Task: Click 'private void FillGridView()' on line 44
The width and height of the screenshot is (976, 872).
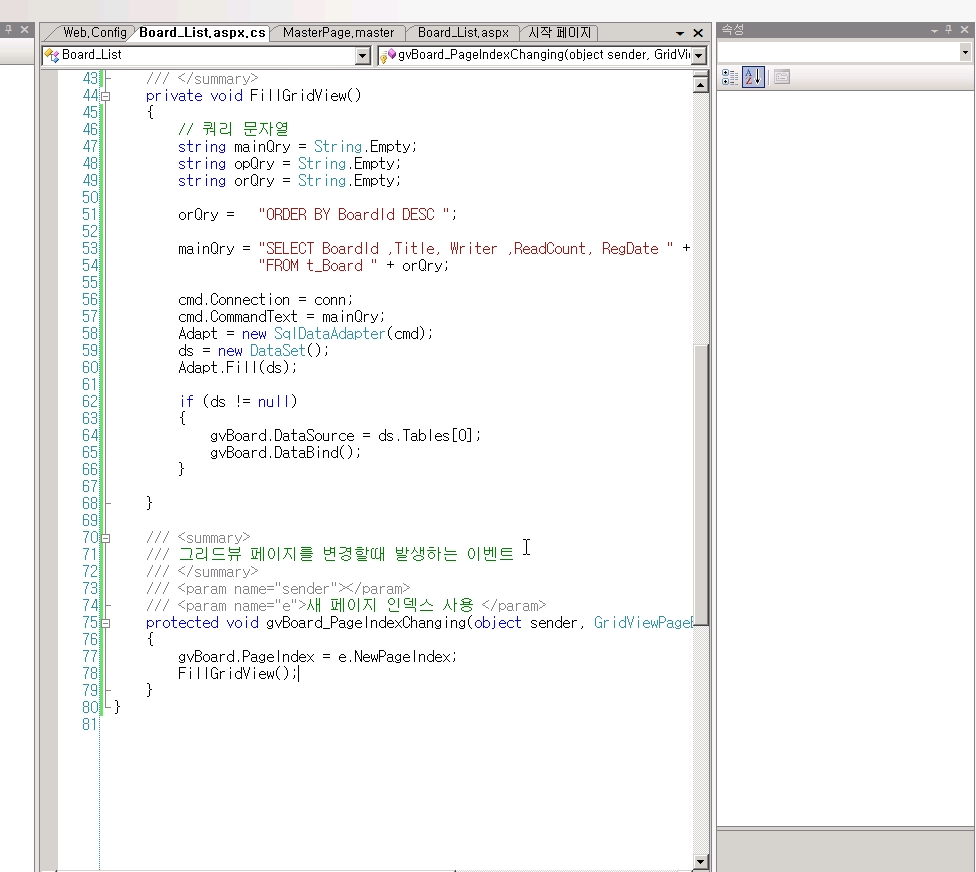Action: [253, 96]
